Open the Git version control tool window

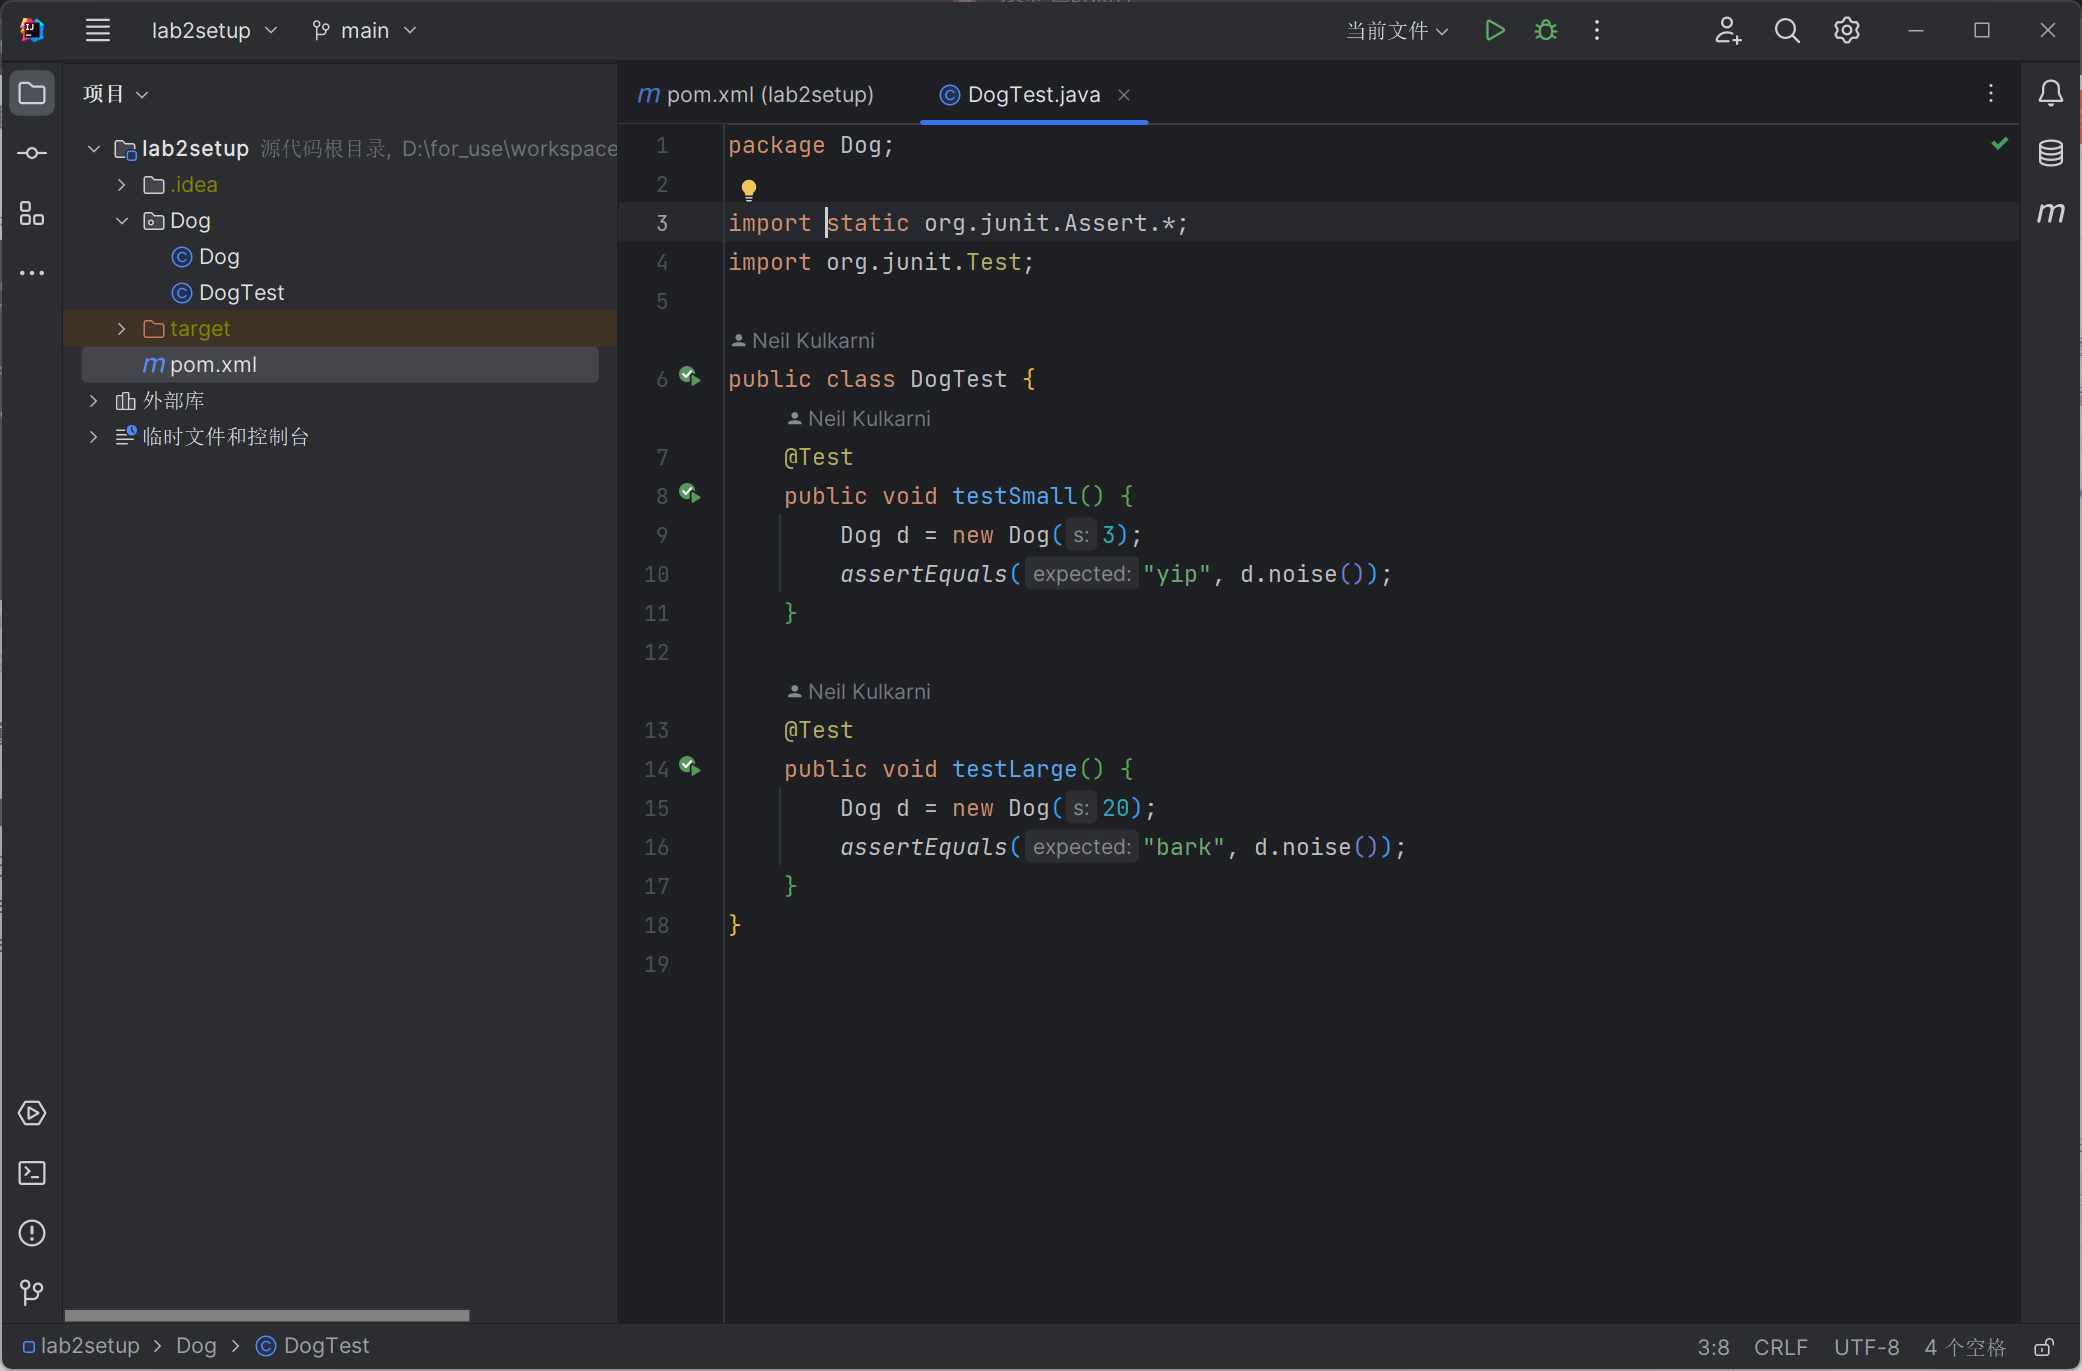pyautogui.click(x=32, y=1292)
